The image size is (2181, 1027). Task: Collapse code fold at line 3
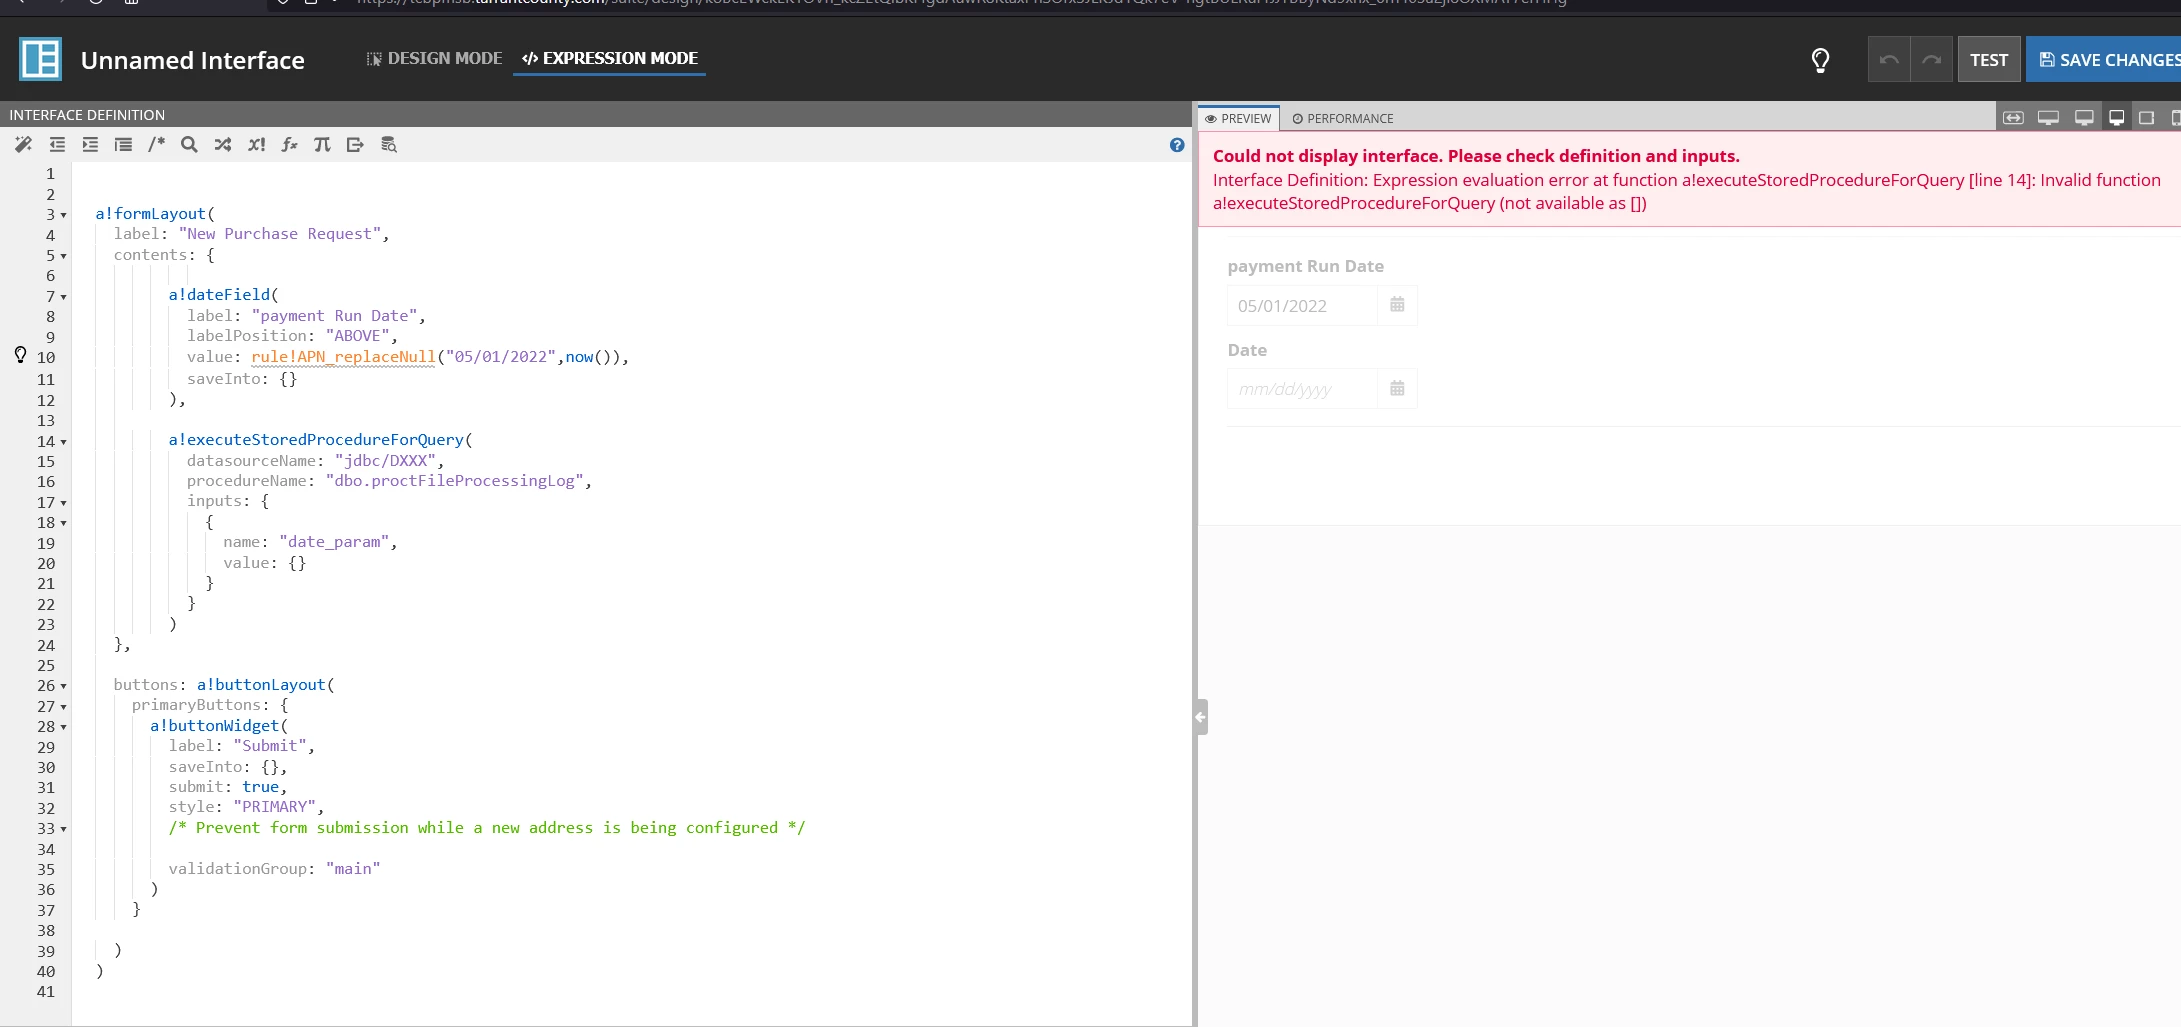[64, 215]
